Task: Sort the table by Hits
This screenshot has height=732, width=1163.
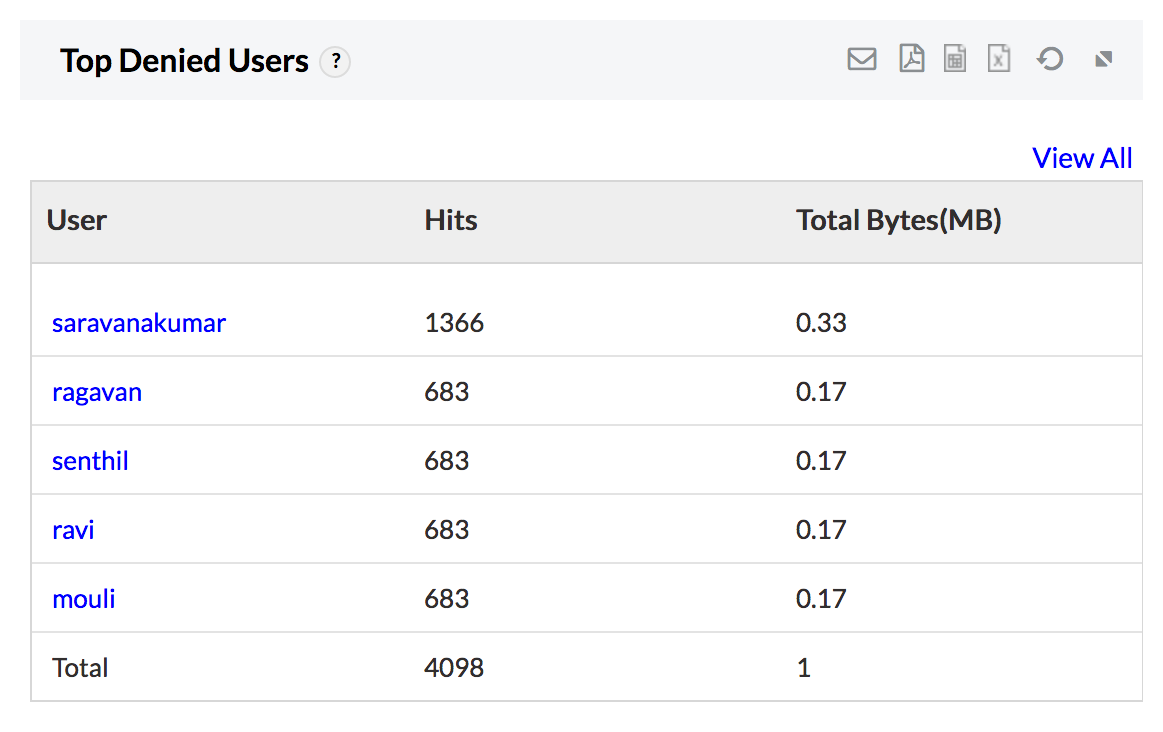Action: tap(451, 221)
